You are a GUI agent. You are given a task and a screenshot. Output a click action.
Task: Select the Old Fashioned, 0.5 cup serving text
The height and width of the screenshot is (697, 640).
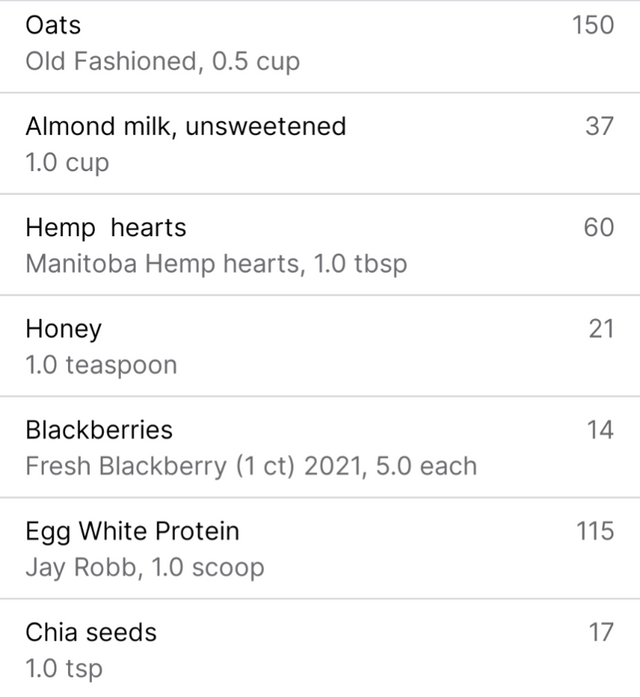coord(163,61)
